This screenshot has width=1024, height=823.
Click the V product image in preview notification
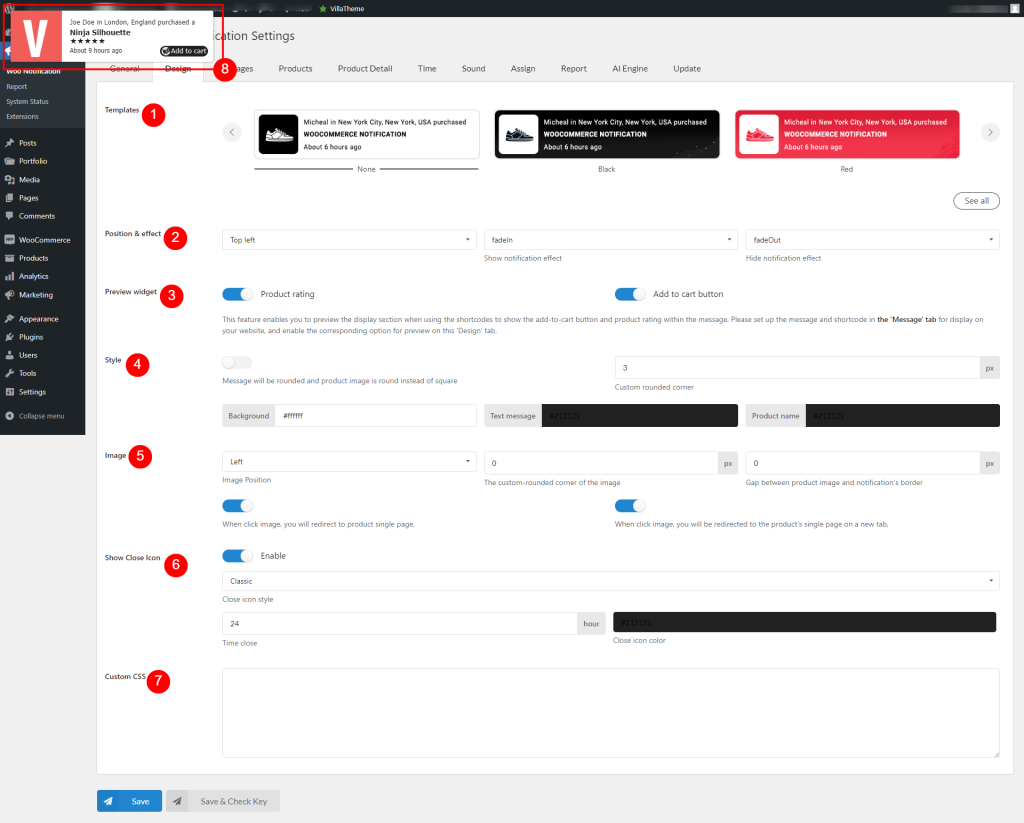click(37, 36)
